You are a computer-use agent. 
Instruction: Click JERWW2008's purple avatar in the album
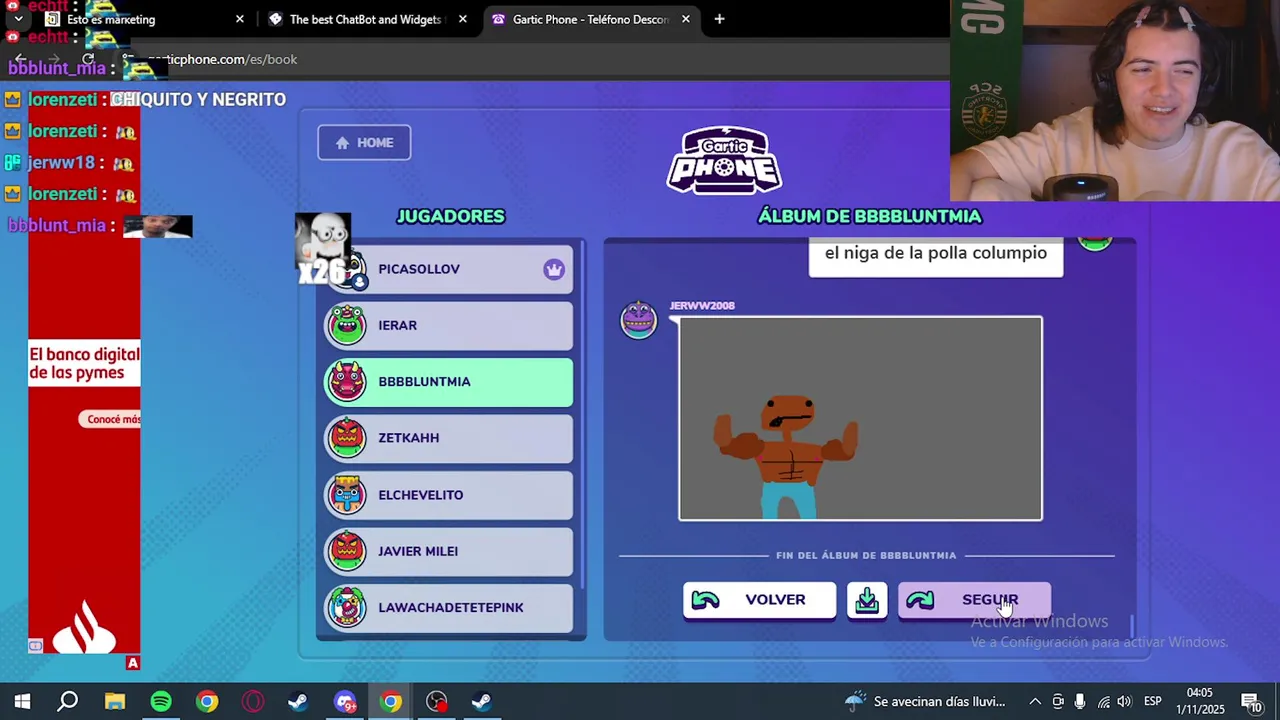click(x=638, y=320)
